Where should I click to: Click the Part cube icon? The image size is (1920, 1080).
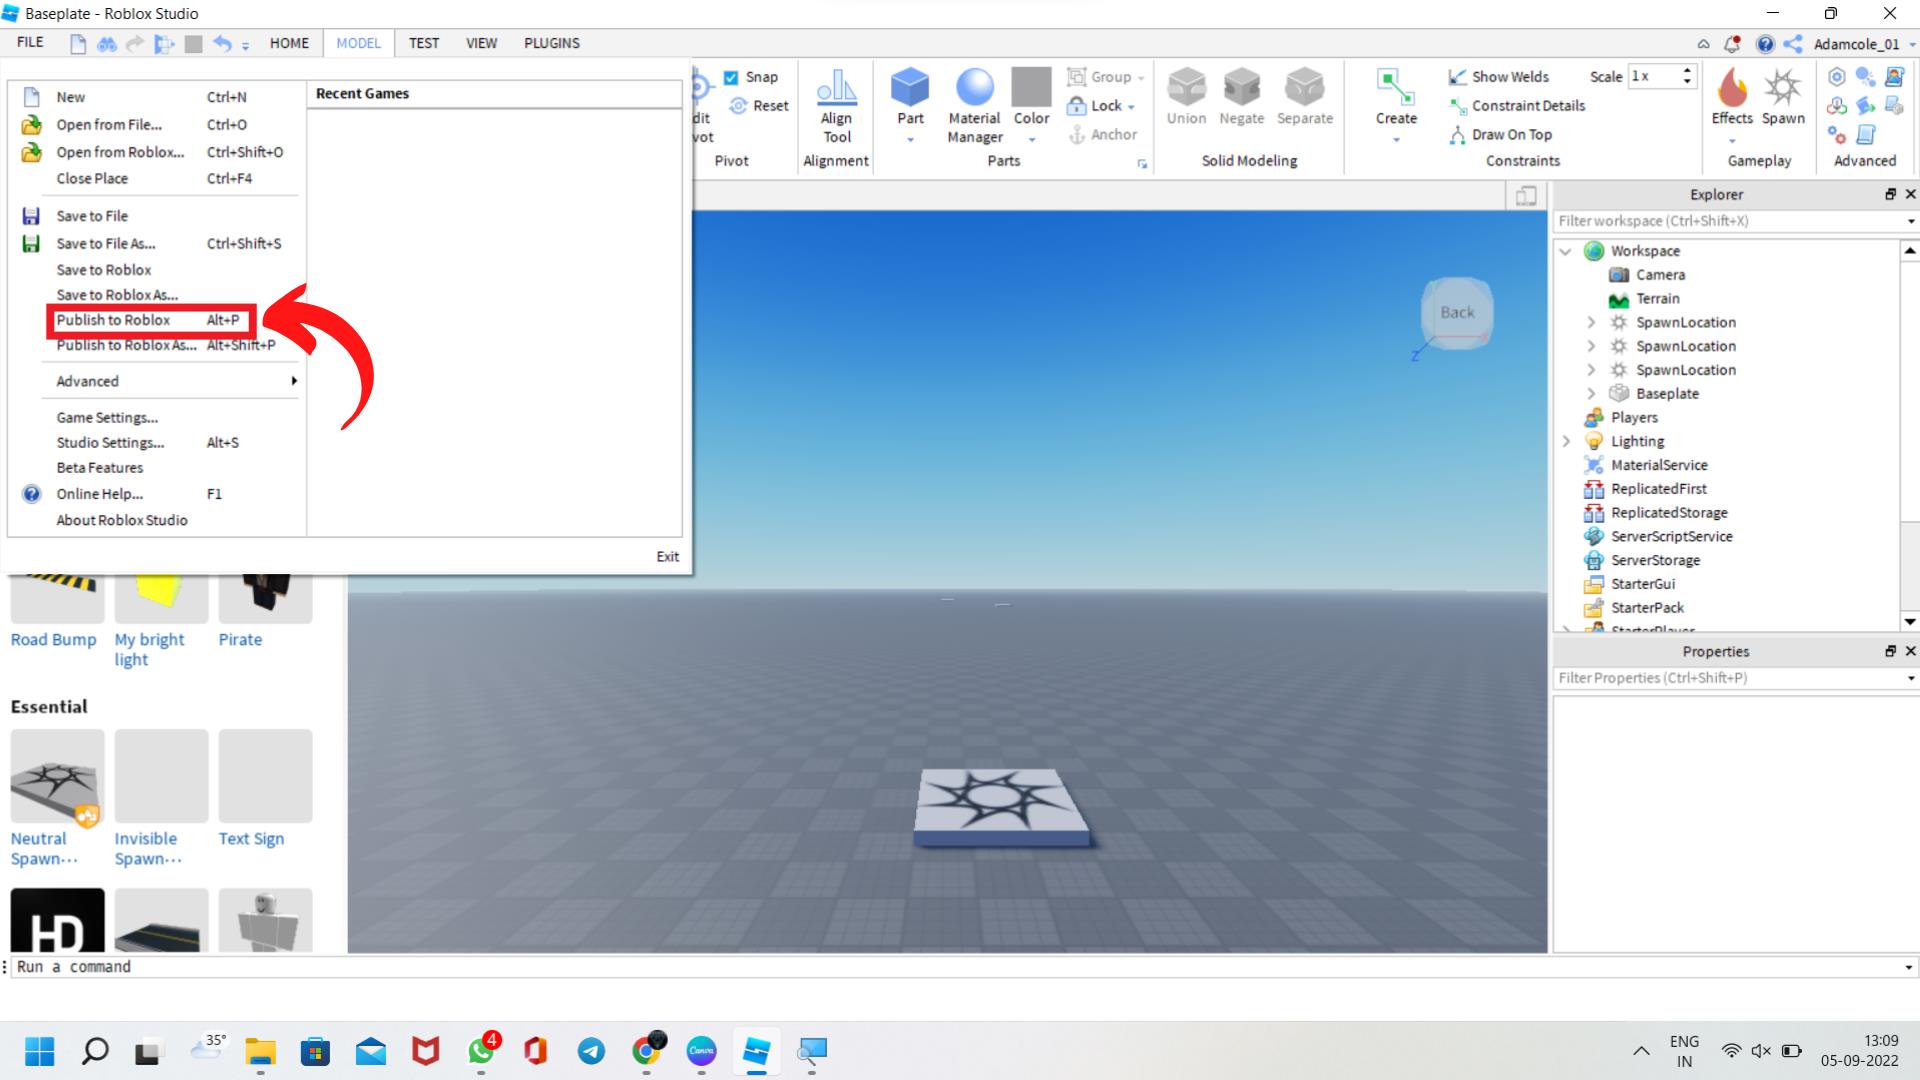[x=909, y=87]
